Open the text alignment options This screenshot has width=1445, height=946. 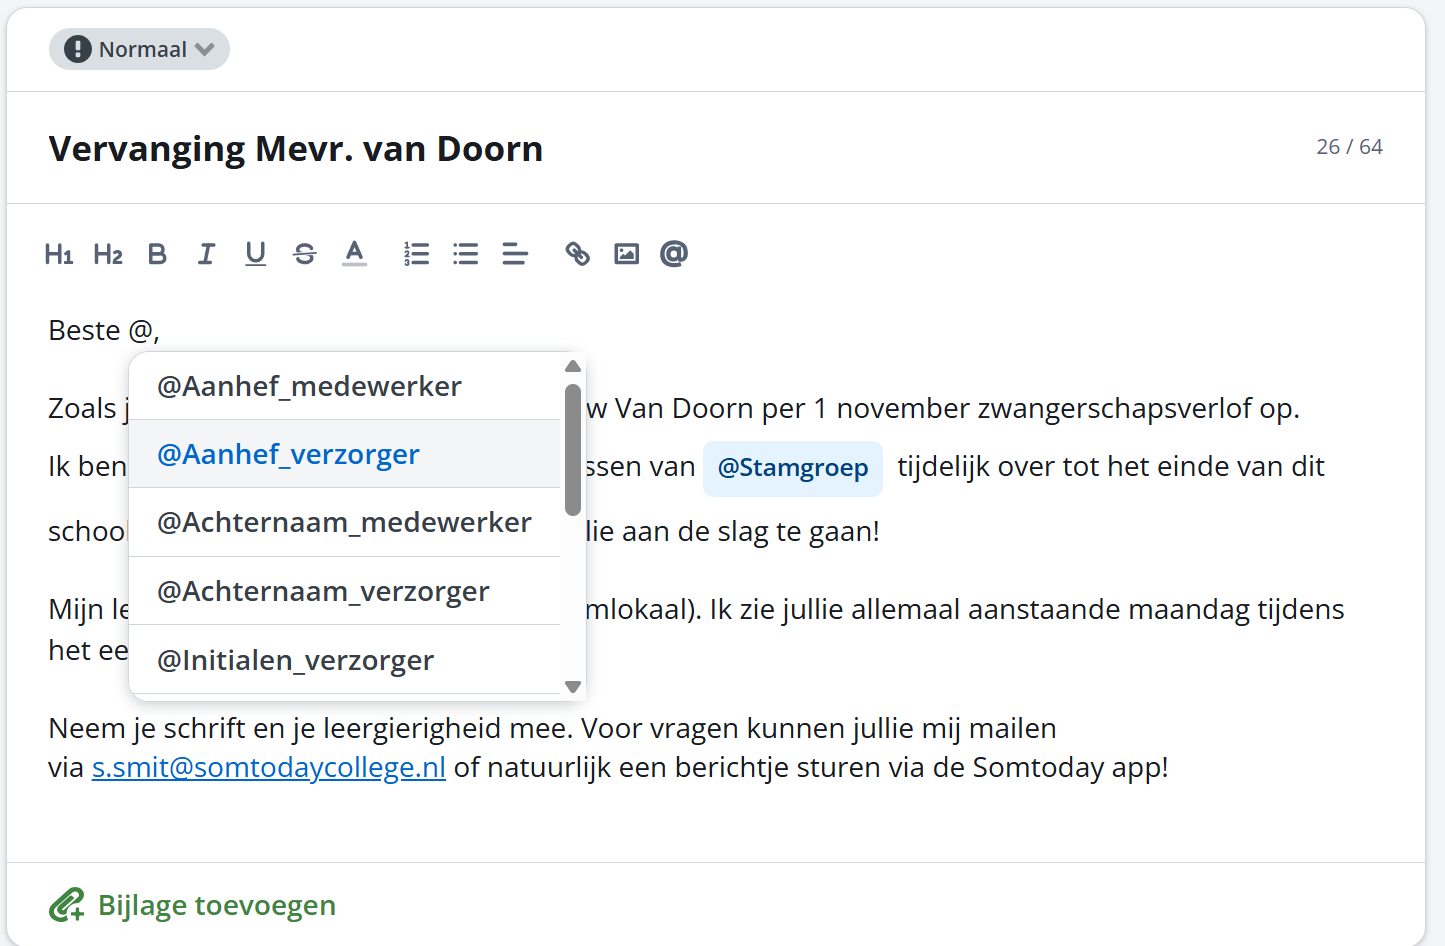(x=515, y=254)
